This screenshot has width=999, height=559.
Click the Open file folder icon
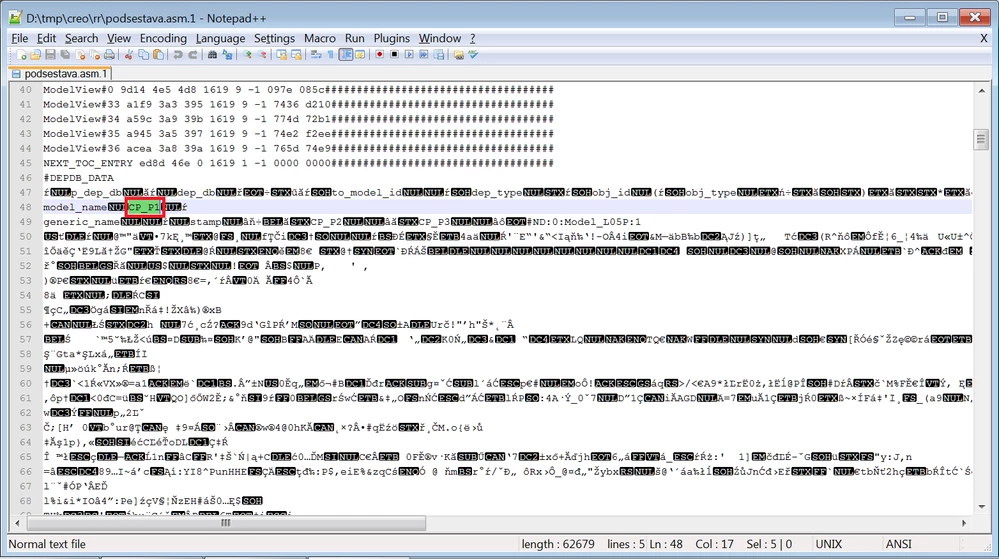[36, 55]
